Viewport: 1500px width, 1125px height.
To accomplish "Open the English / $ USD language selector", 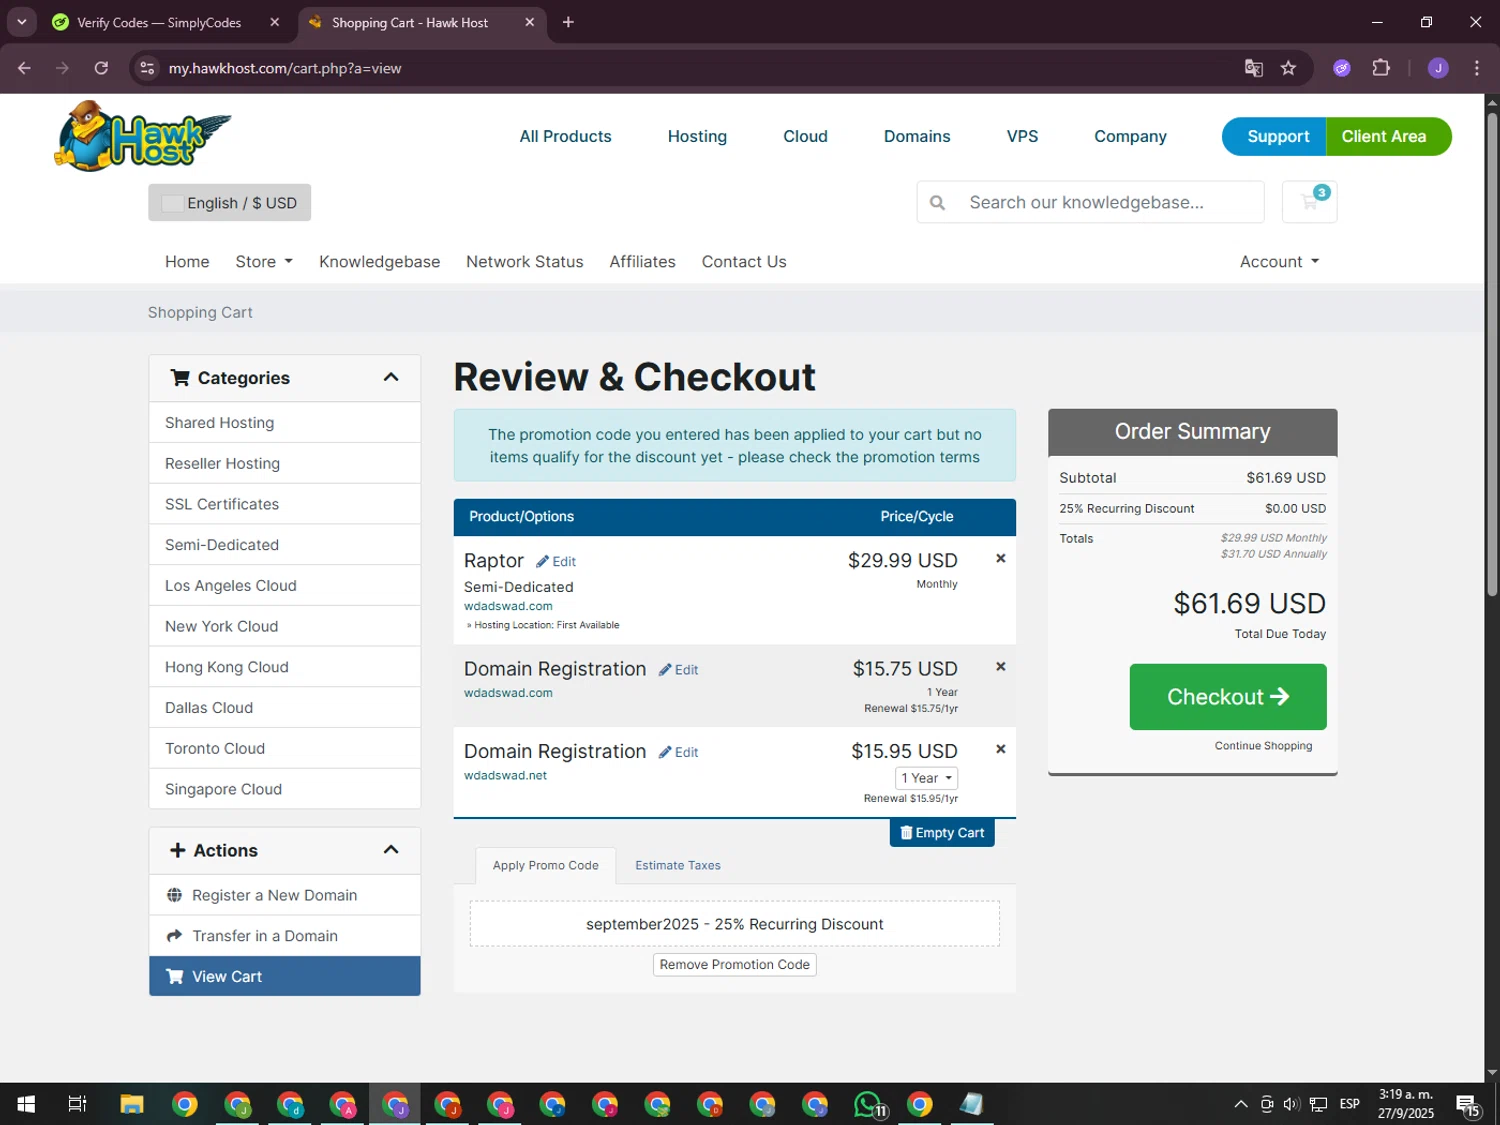I will coord(230,203).
